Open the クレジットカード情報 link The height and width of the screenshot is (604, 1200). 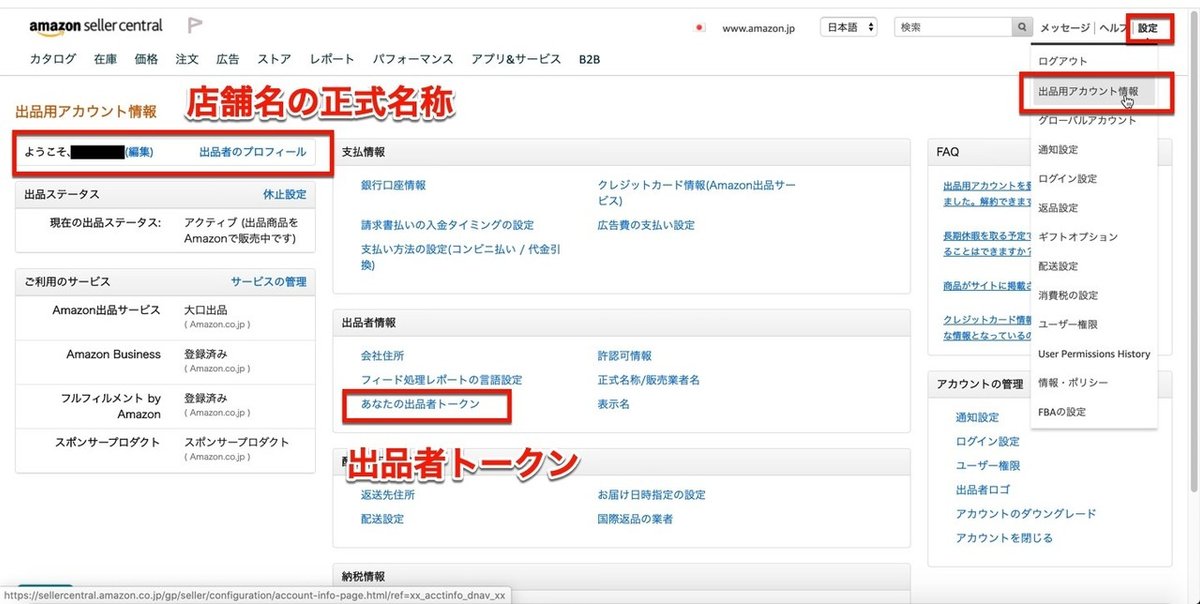tap(697, 194)
